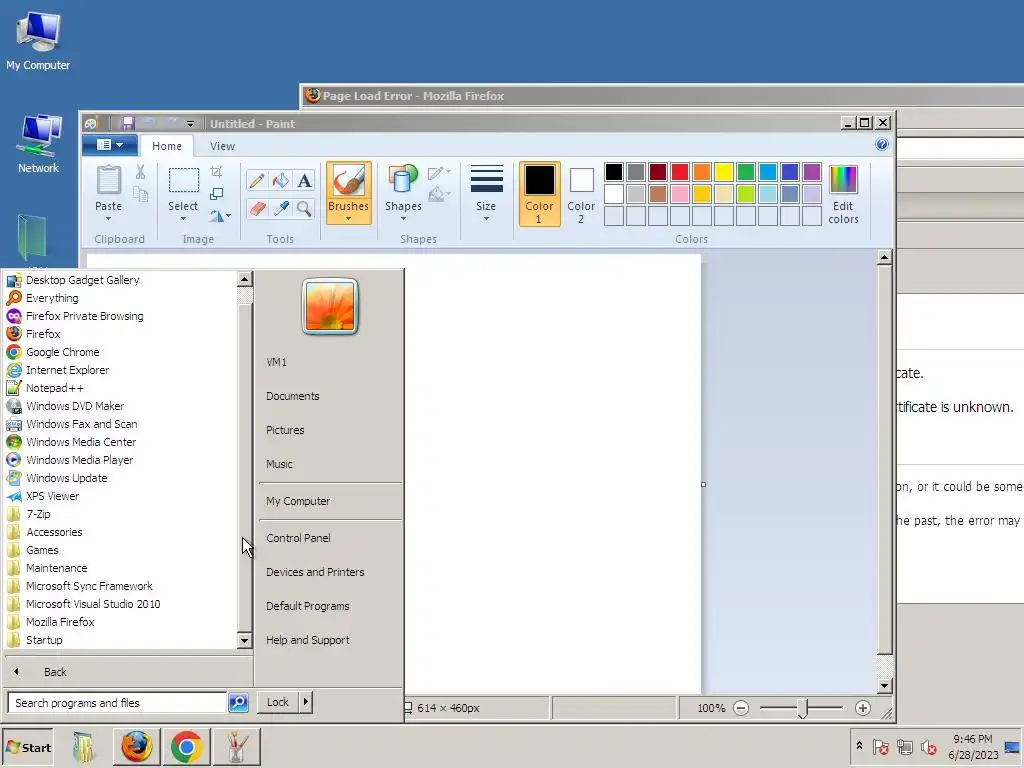Viewport: 1024px width, 768px height.
Task: Select the Text tool in Paint
Action: [304, 180]
